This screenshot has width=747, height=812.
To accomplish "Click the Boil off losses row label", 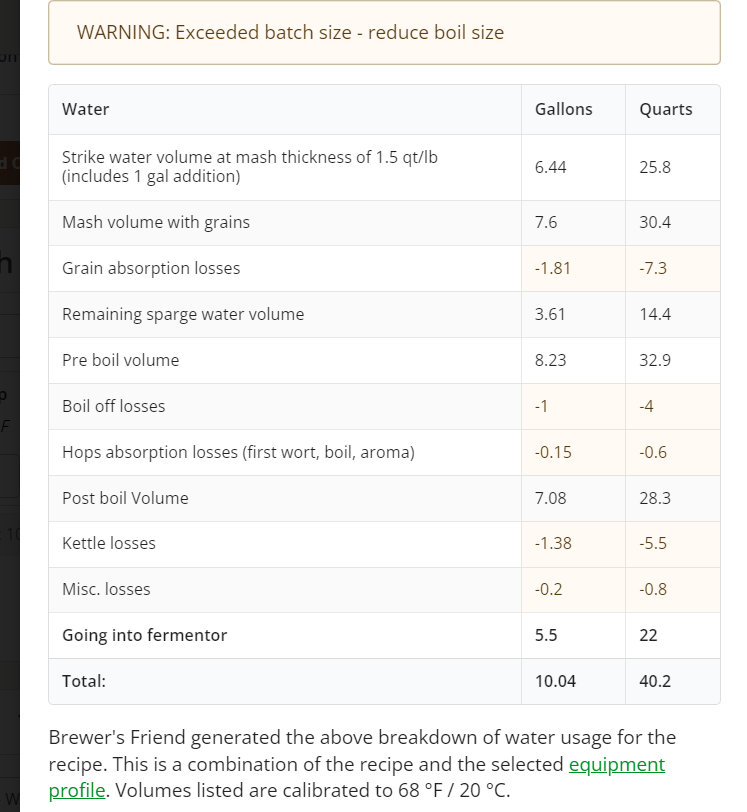I will (x=114, y=406).
